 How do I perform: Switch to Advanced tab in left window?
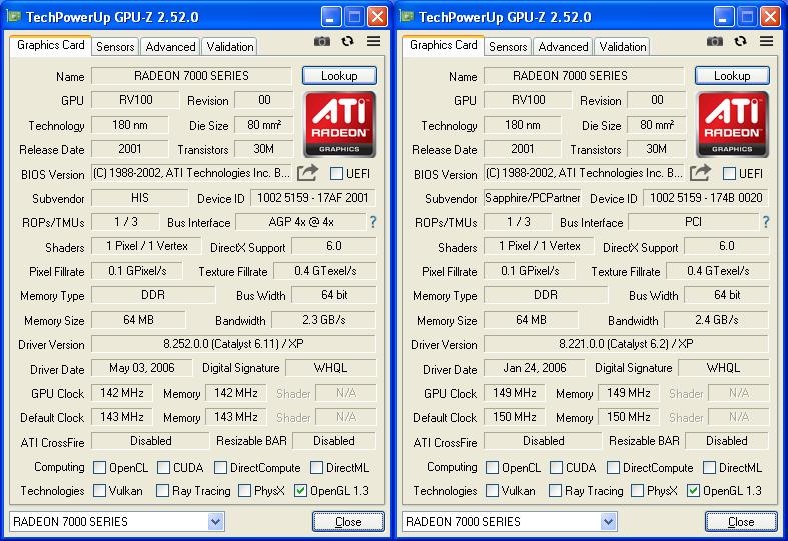point(170,47)
